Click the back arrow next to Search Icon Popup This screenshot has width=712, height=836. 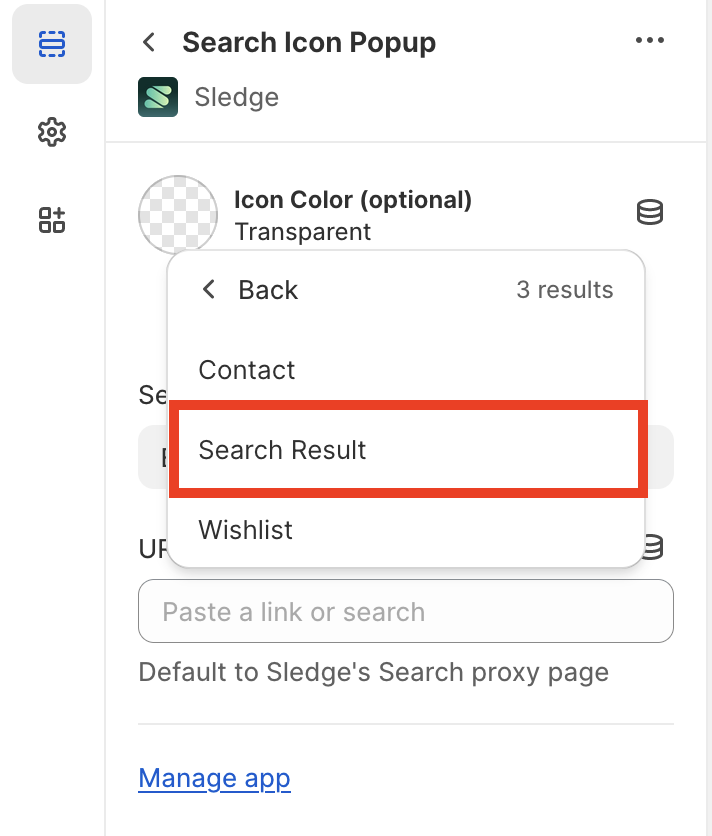click(148, 42)
